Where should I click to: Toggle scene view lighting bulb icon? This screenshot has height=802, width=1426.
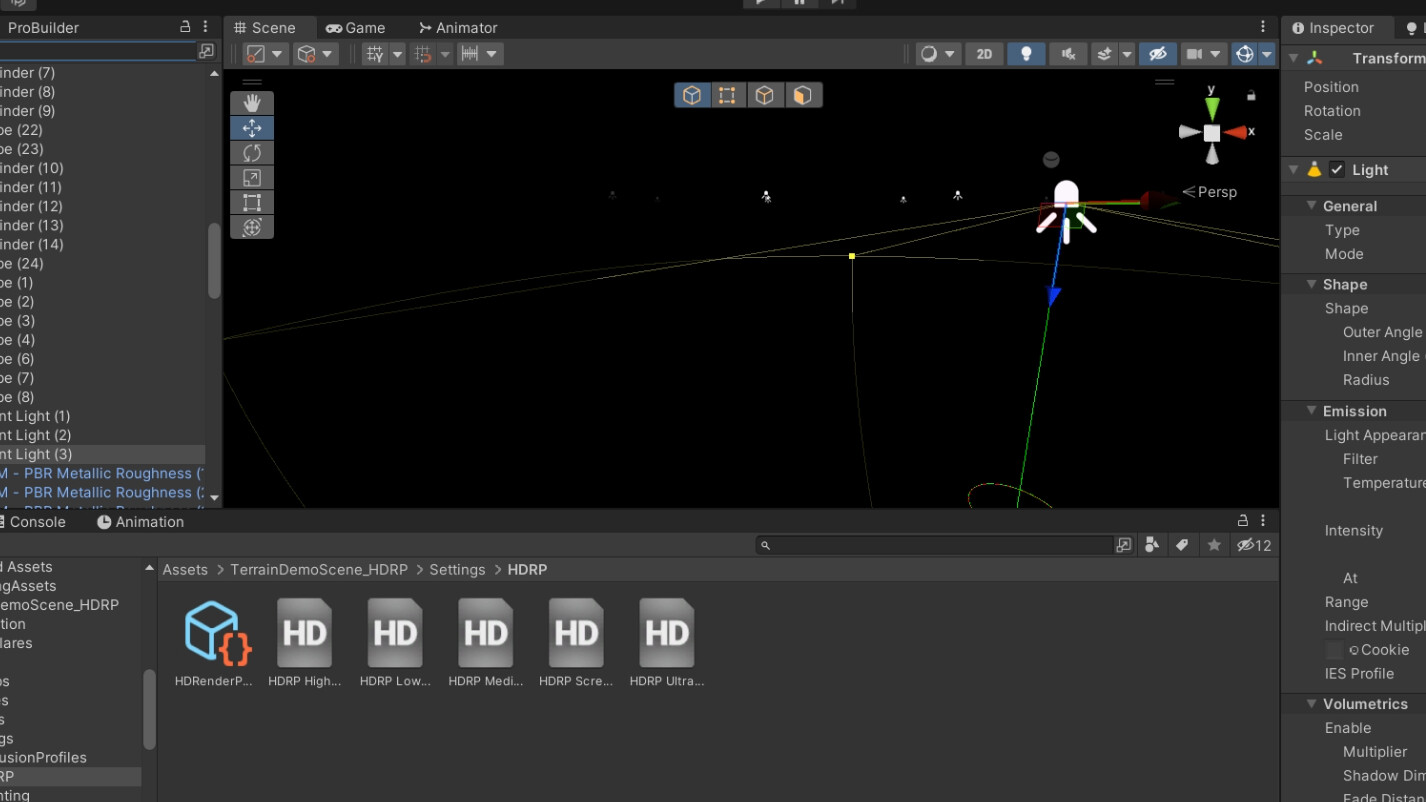(1026, 53)
